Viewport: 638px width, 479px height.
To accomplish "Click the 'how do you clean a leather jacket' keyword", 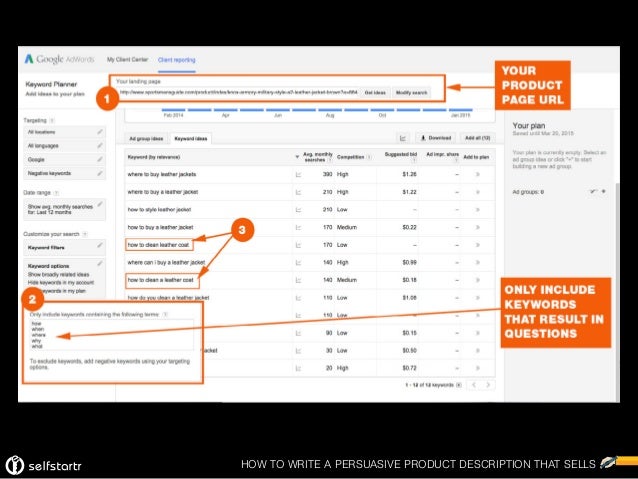I will click(168, 298).
